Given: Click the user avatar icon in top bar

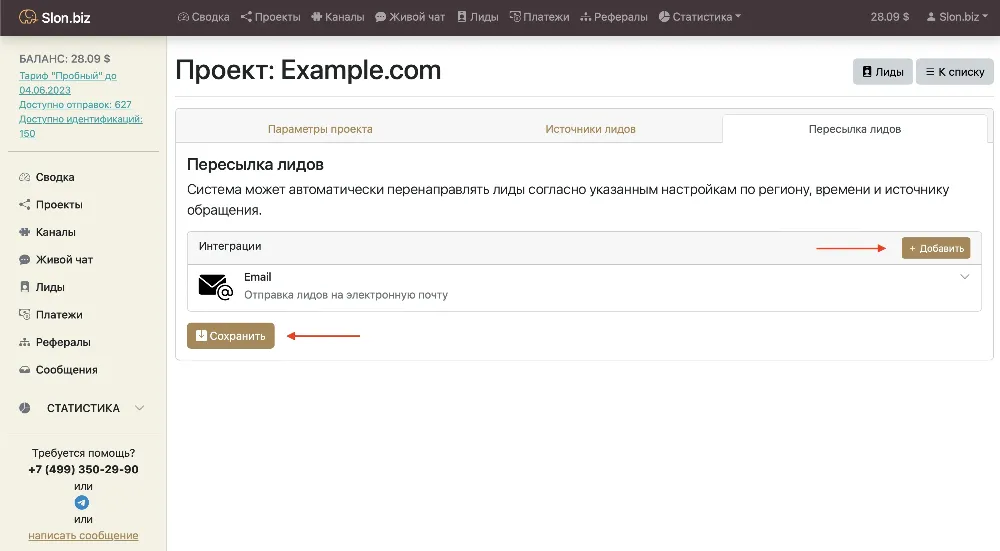Looking at the screenshot, I should pyautogui.click(x=931, y=17).
